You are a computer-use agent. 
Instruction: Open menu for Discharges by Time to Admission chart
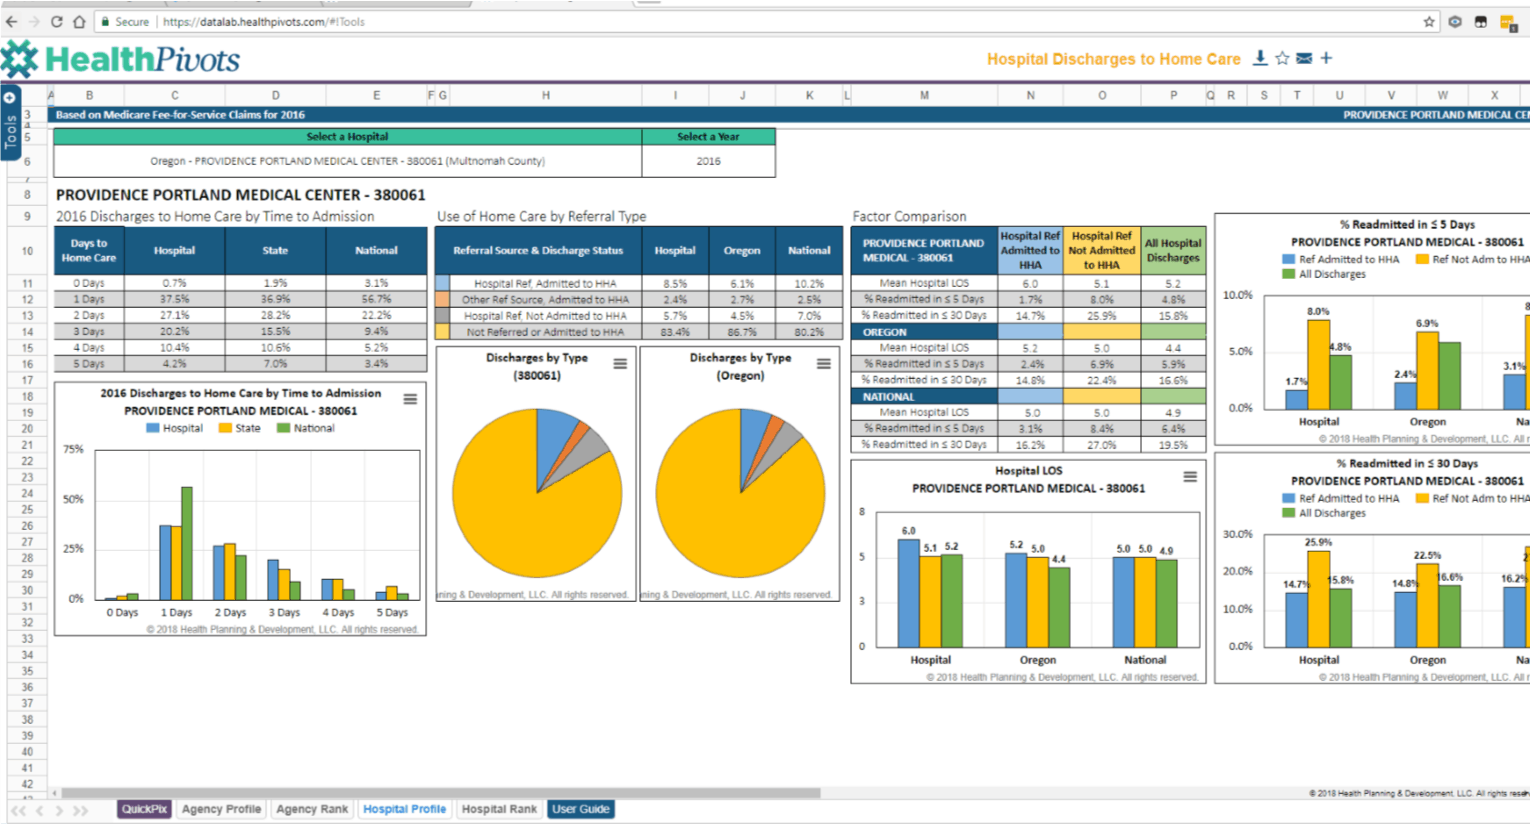click(x=410, y=399)
